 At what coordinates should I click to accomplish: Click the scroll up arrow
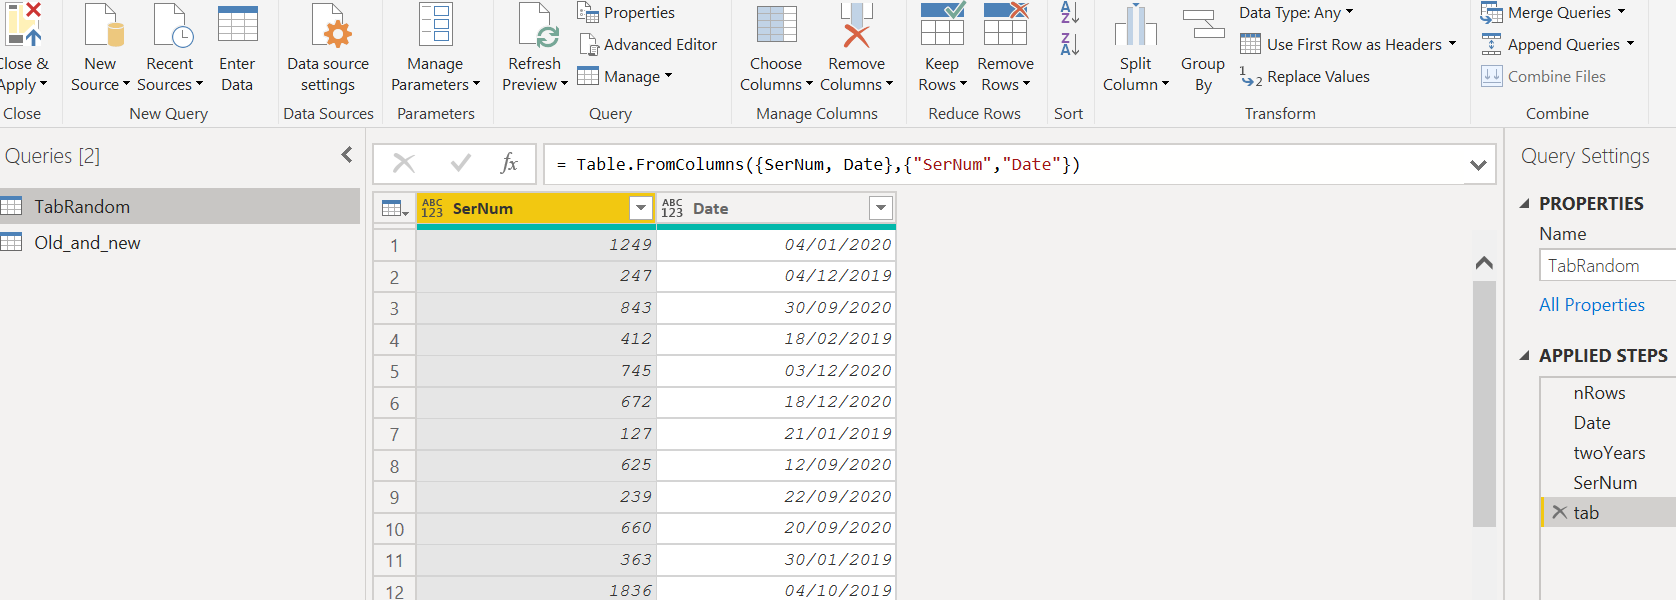click(x=1484, y=263)
